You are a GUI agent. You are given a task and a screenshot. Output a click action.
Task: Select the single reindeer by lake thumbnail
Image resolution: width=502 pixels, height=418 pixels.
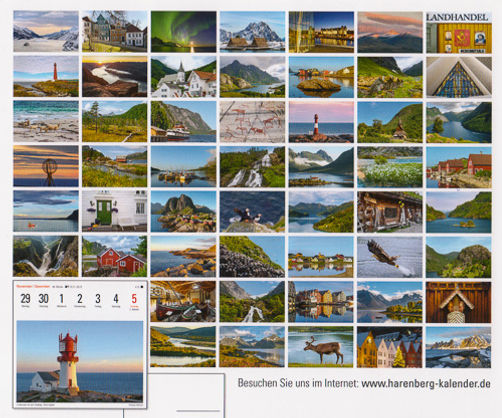[321, 347]
